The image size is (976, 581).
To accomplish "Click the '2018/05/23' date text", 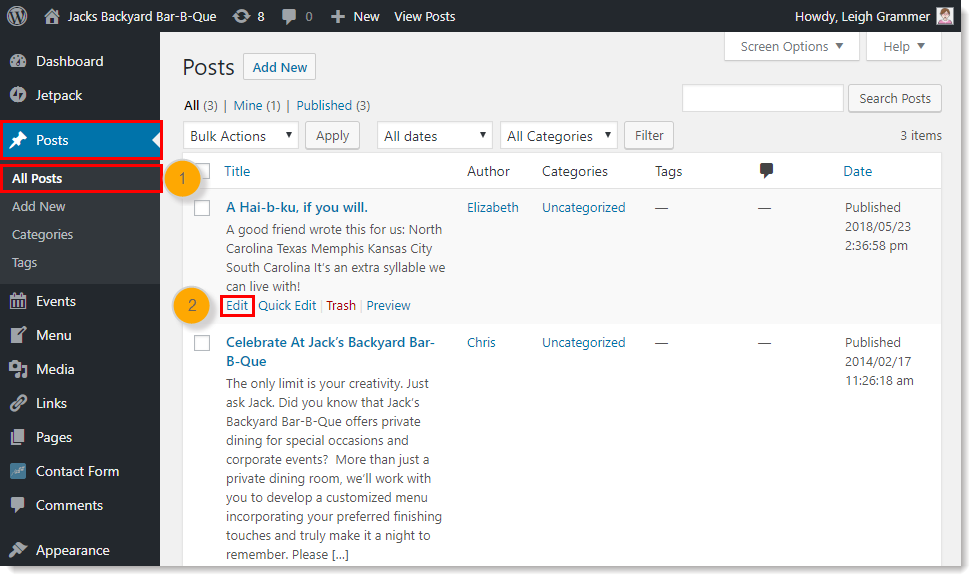I will (x=878, y=227).
